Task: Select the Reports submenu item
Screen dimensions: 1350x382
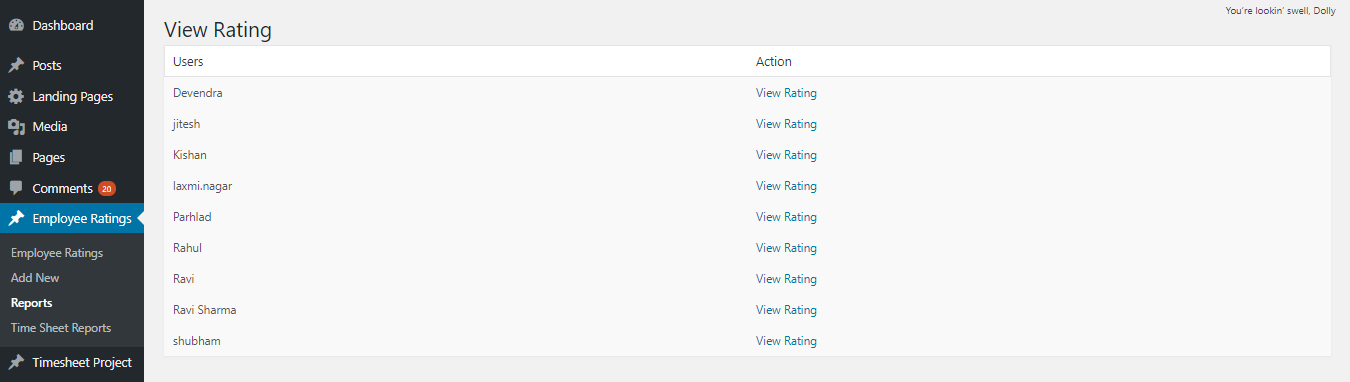Action: (31, 303)
